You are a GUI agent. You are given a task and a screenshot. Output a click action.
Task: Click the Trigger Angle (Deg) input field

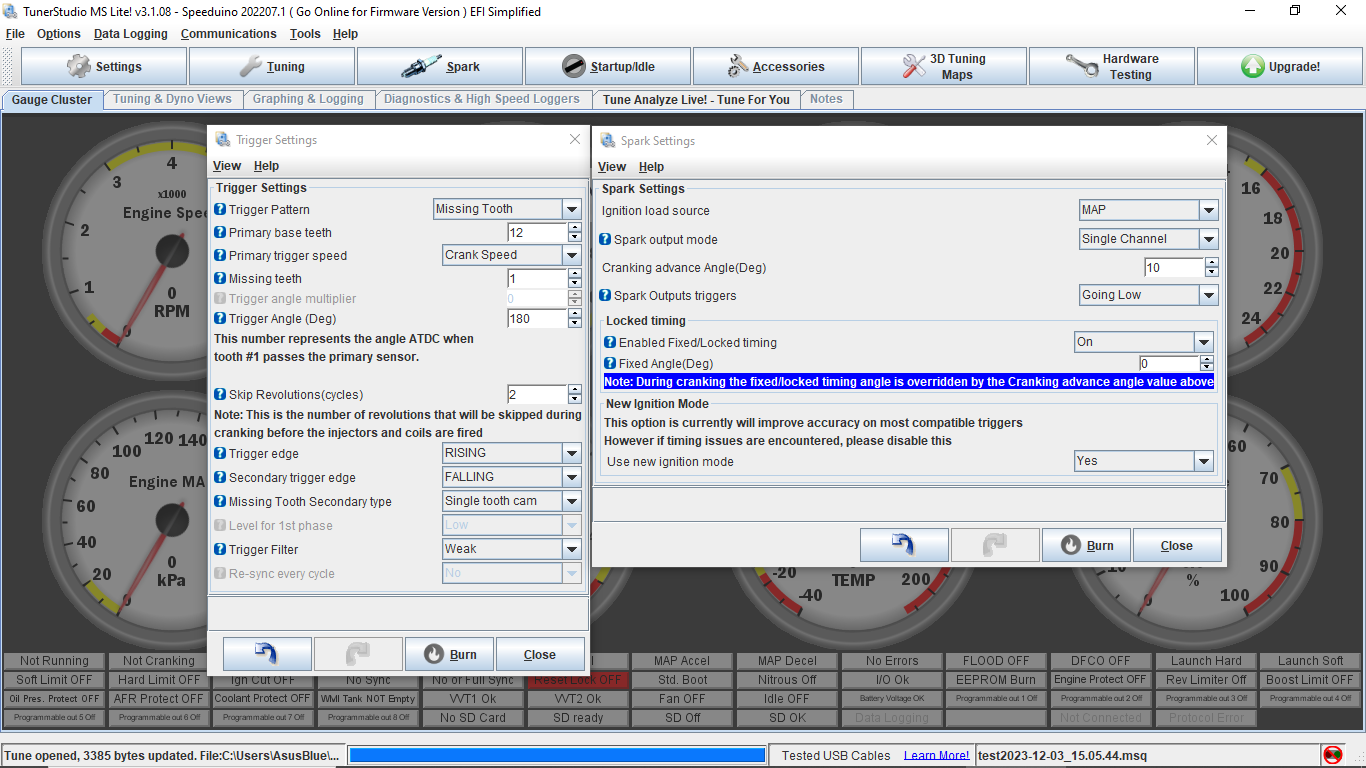(538, 319)
